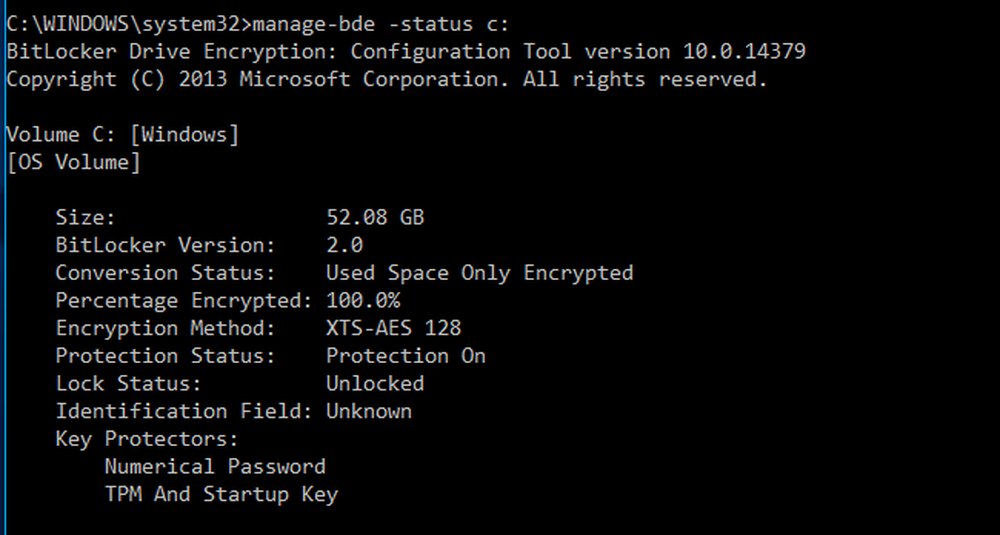Click the Unlocked value

[x=375, y=383]
